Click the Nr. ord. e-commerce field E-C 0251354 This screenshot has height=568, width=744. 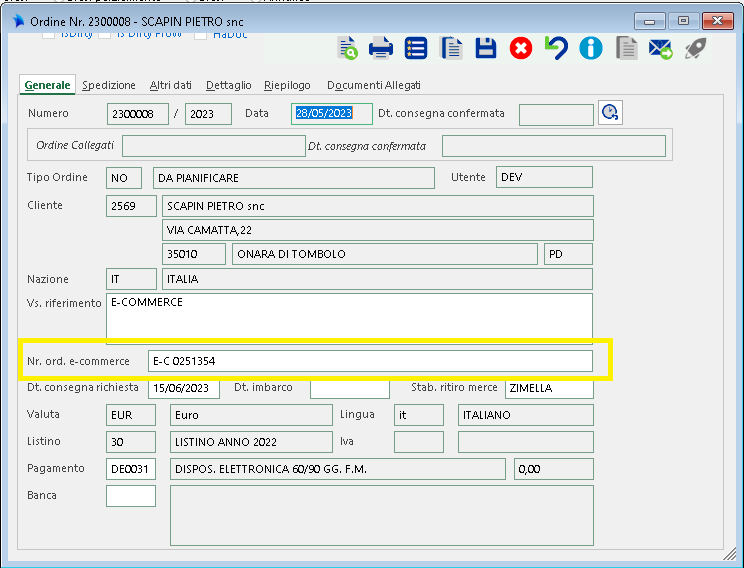[370, 361]
